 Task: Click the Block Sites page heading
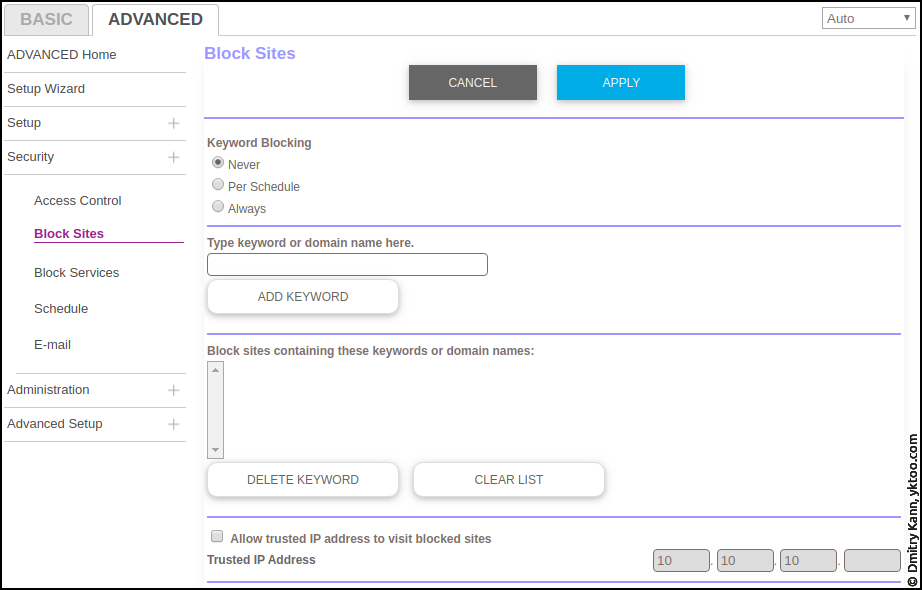pyautogui.click(x=250, y=54)
